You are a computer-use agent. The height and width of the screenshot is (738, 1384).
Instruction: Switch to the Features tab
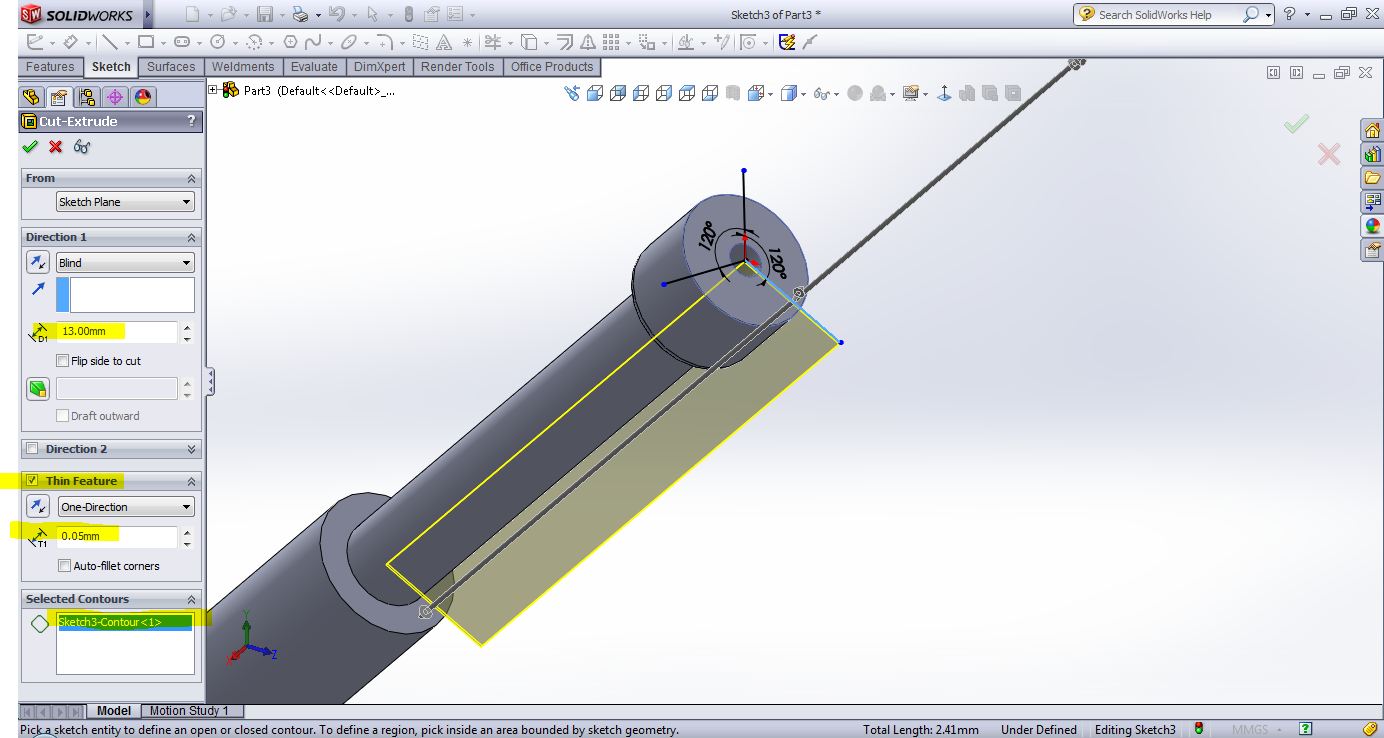(x=50, y=67)
